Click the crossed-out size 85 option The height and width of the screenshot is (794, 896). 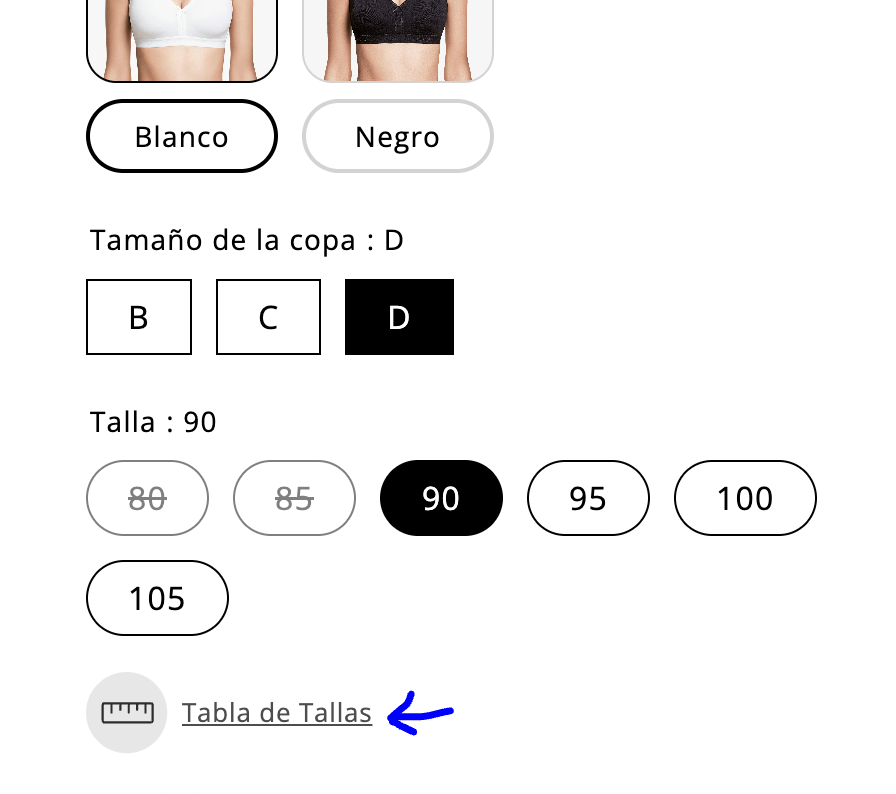pyautogui.click(x=294, y=498)
